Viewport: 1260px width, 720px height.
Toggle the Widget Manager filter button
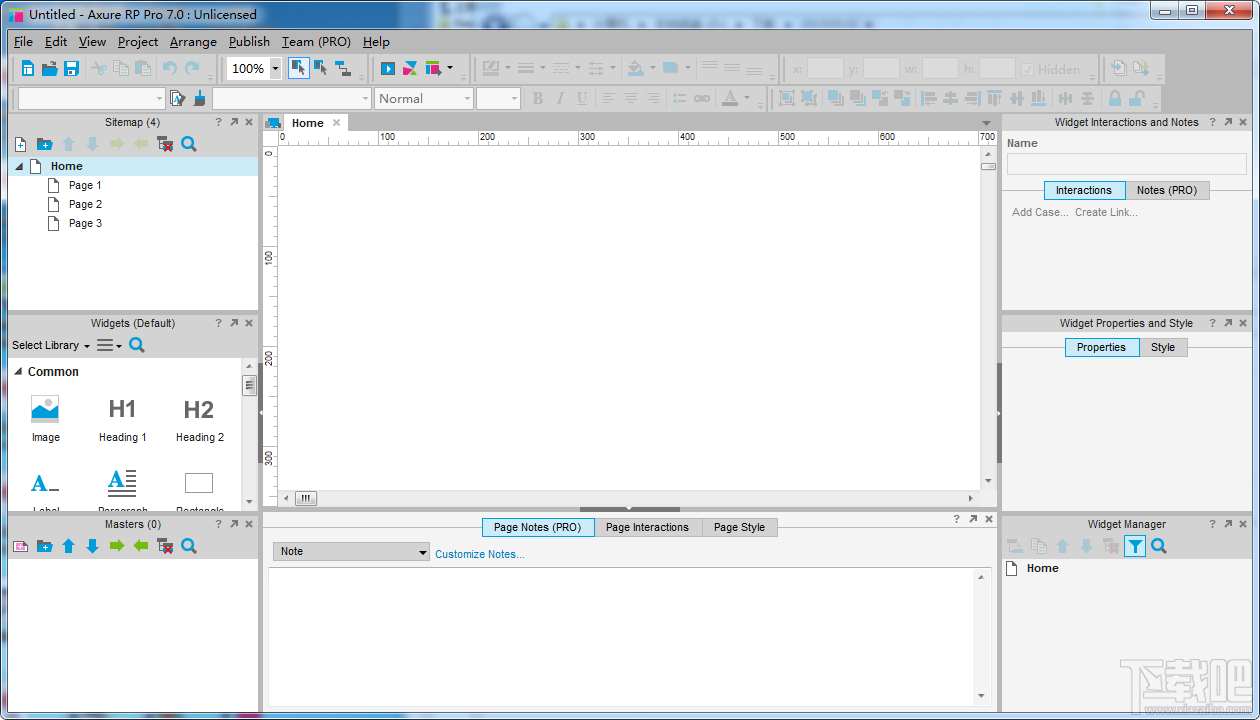point(1135,546)
